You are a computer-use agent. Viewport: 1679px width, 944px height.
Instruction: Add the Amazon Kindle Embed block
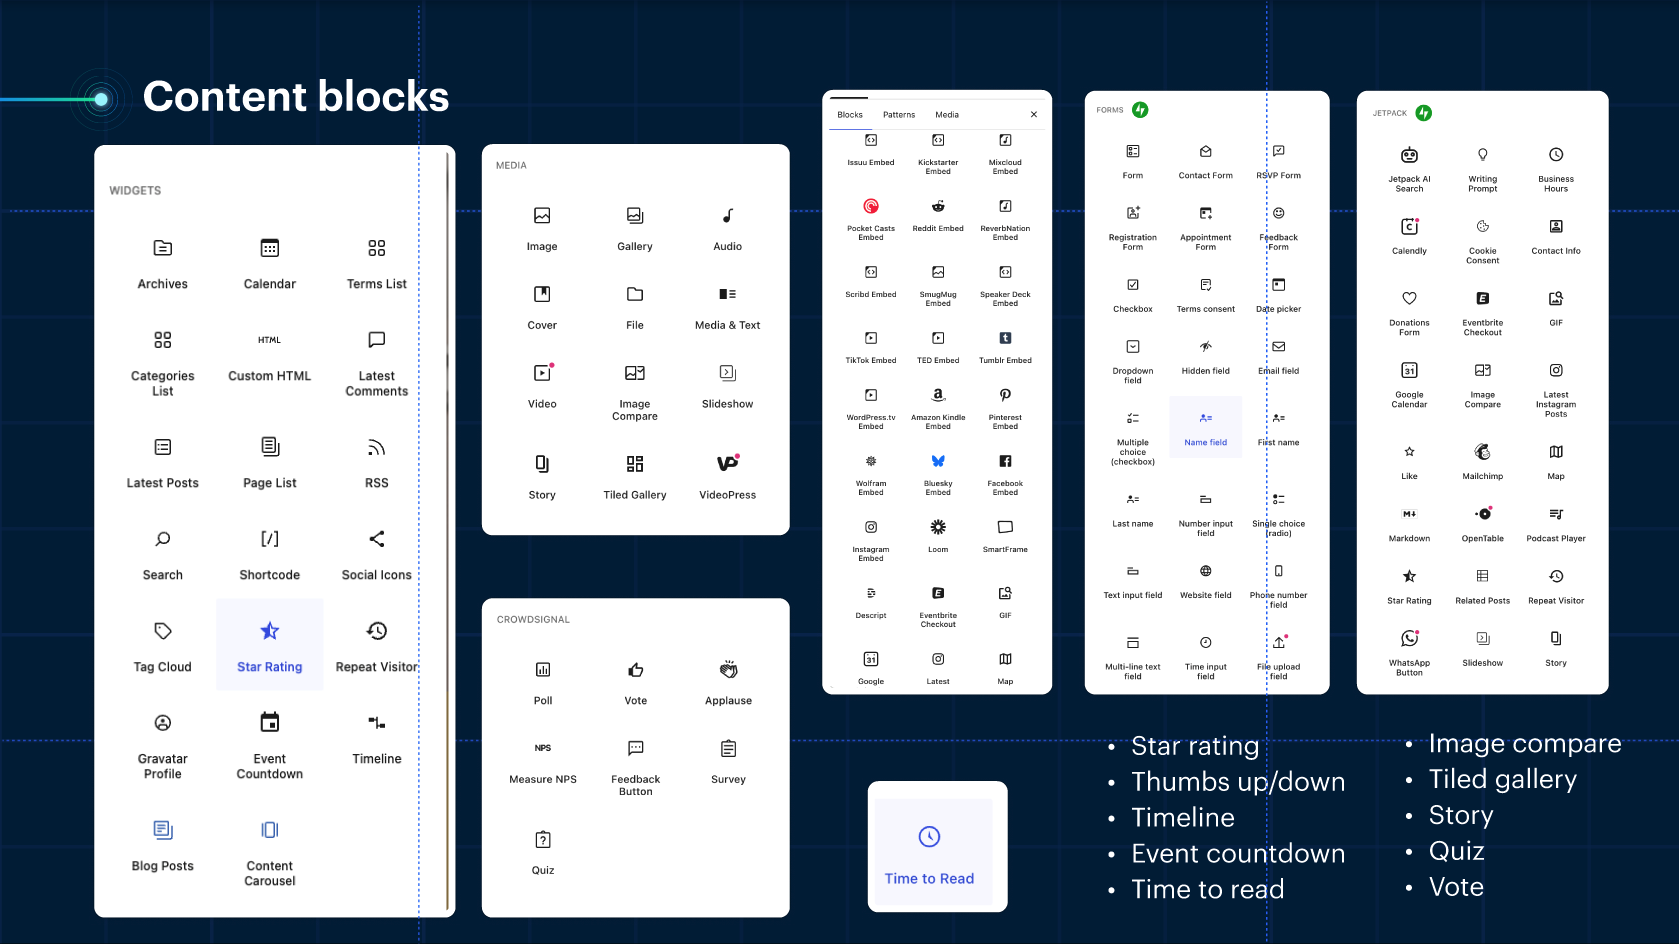[x=938, y=408]
